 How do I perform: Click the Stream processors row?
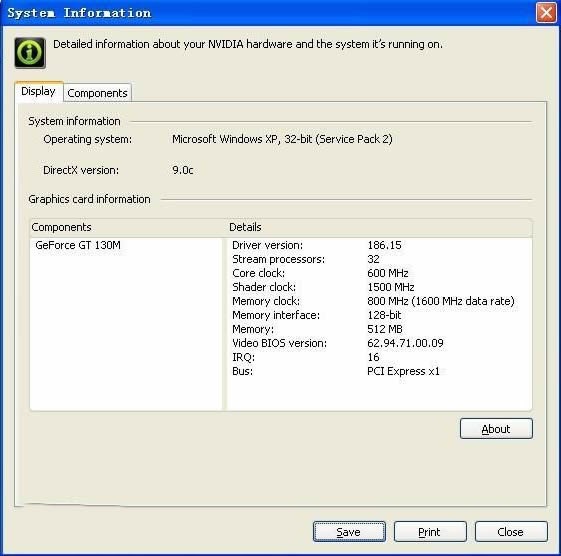[x=379, y=259]
